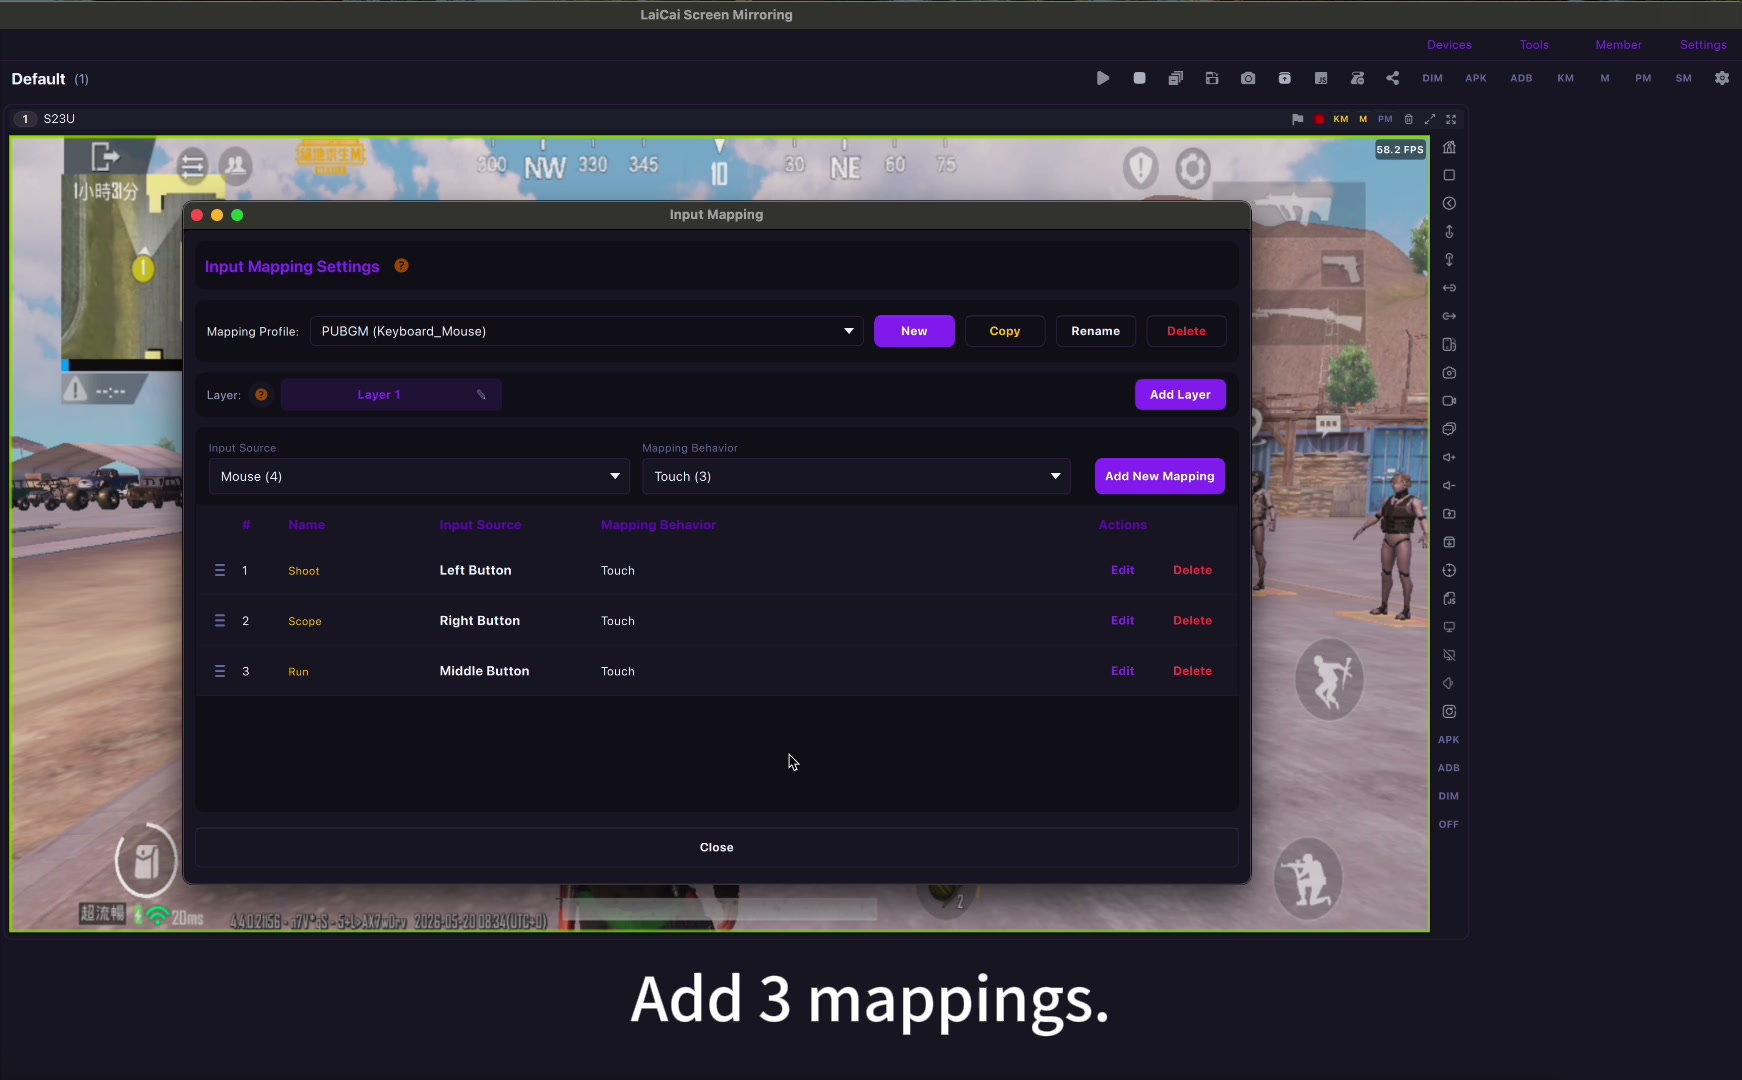
Task: Open the JS script icon in toolbar
Action: click(1321, 78)
